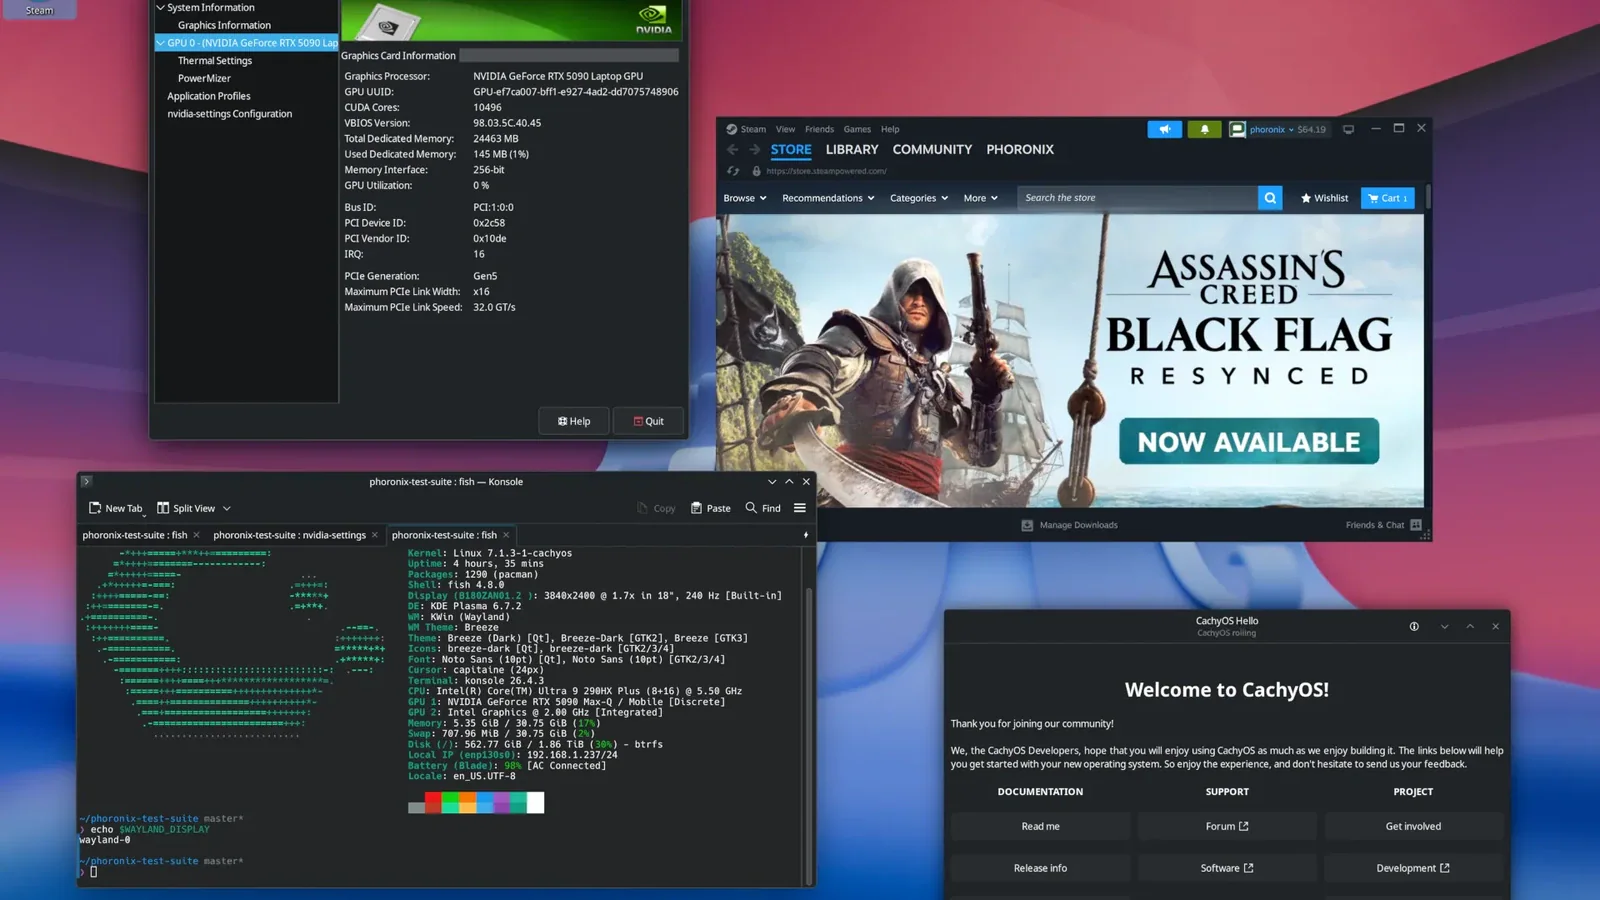The width and height of the screenshot is (1600, 900).
Task: Open Manage Downloads in Steam
Action: (1069, 525)
